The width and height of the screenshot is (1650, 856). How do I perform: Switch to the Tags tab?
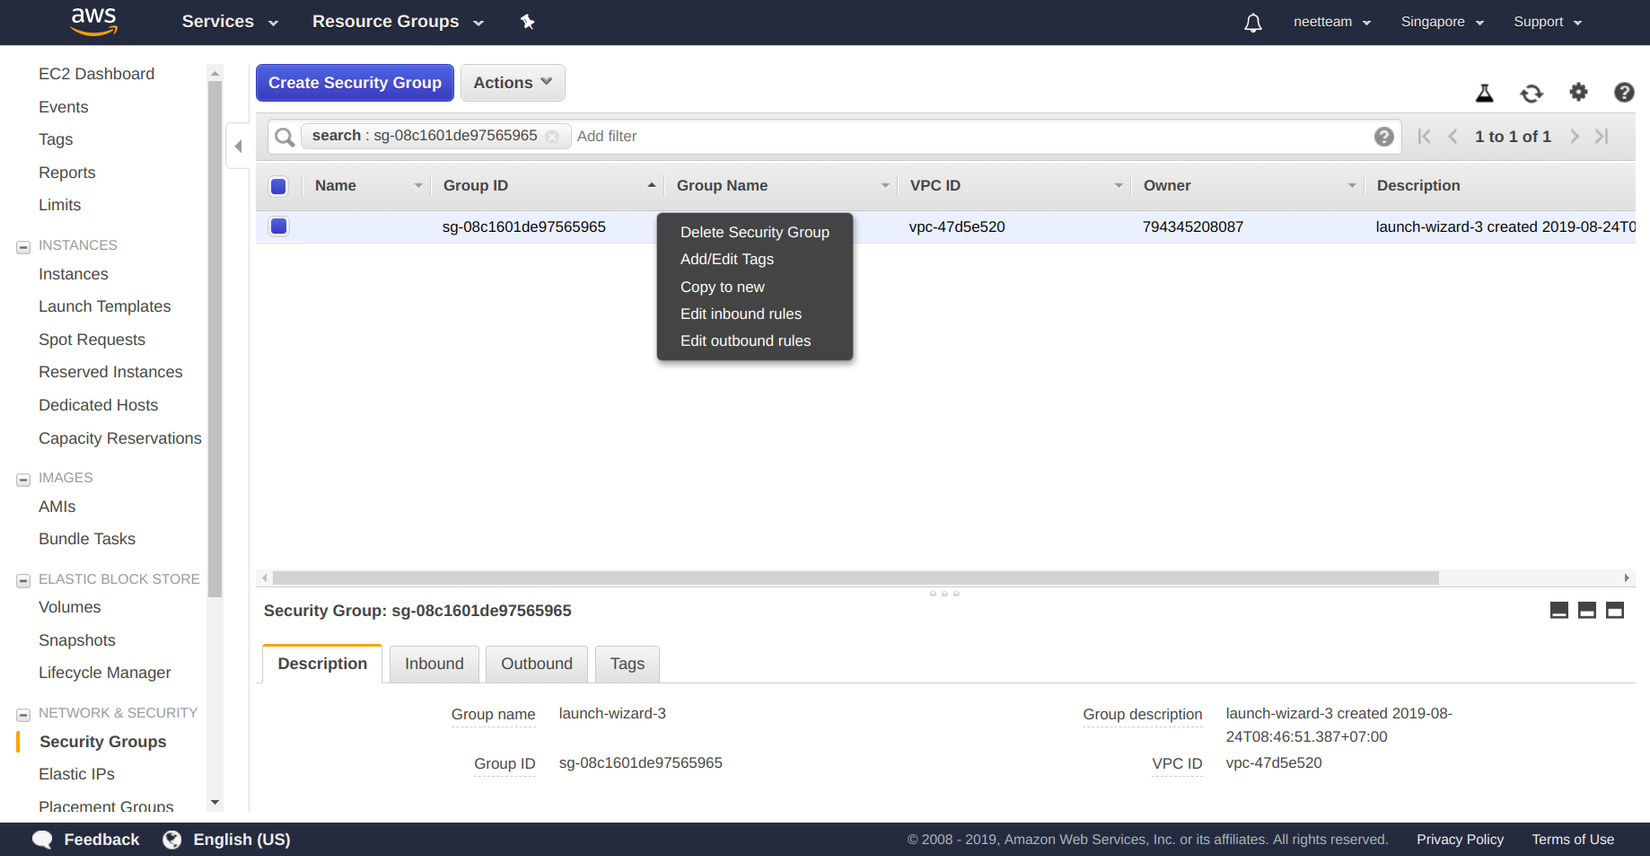[x=627, y=664]
